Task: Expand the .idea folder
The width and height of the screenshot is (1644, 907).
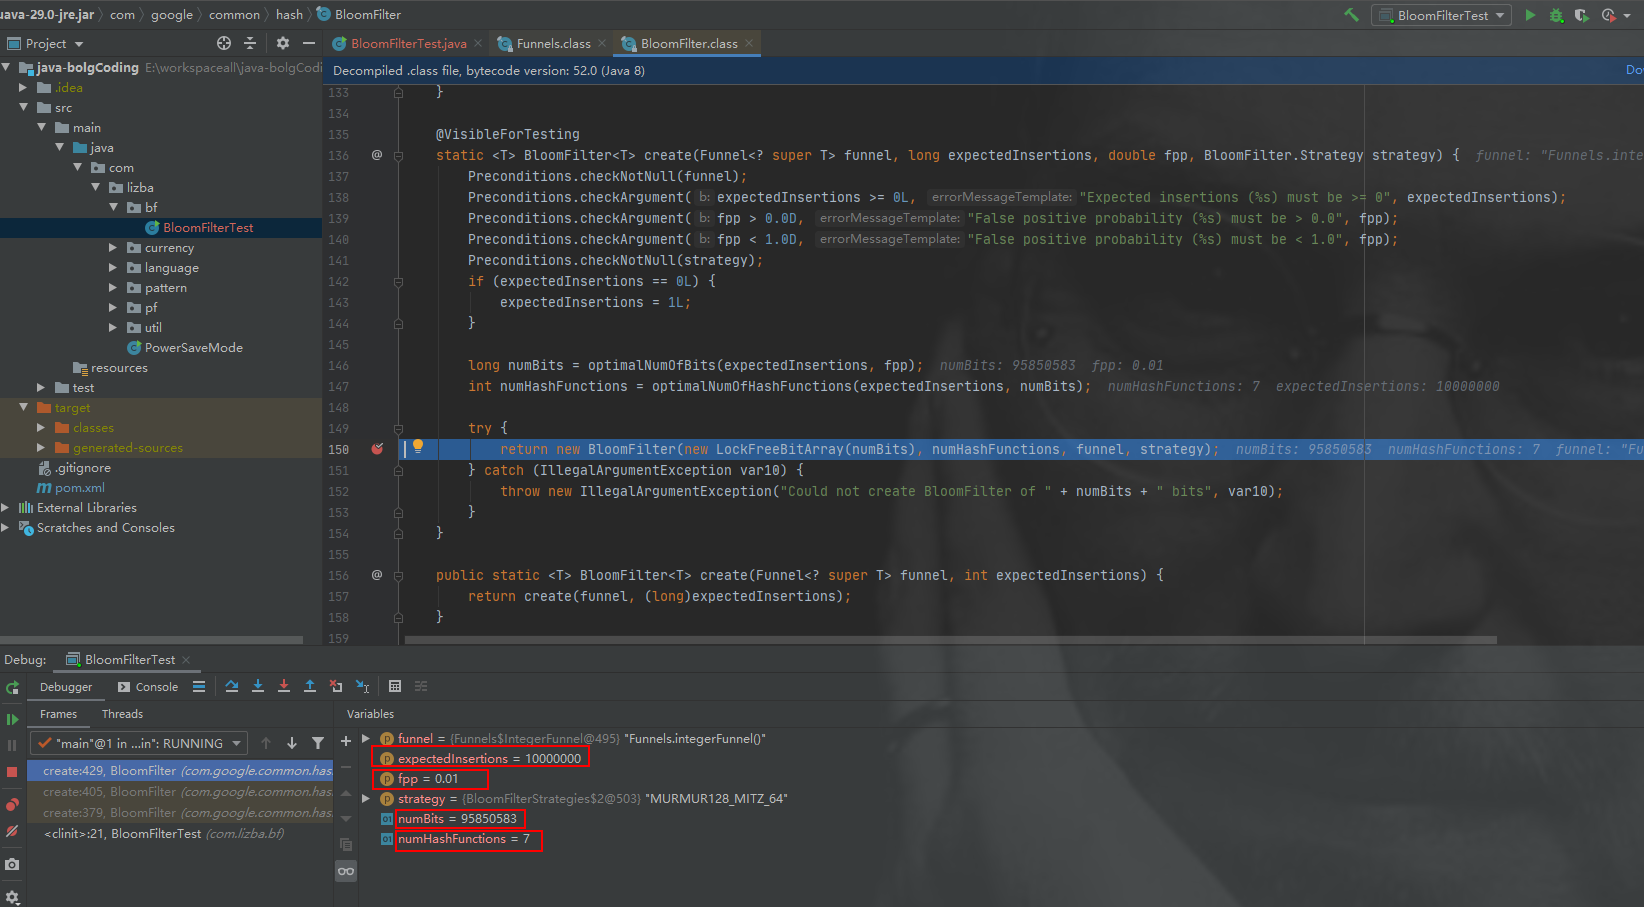Action: coord(23,87)
